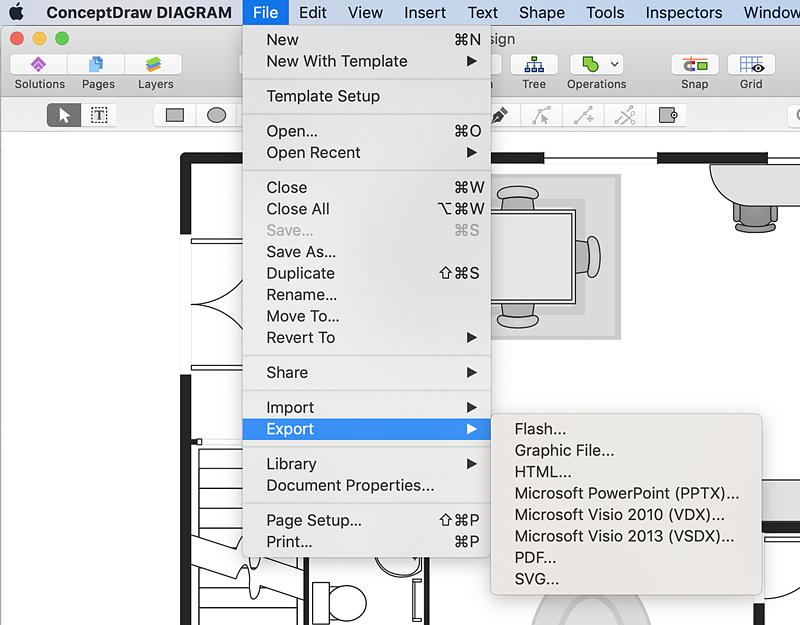800x625 pixels.
Task: Toggle Grid visibility
Action: pyautogui.click(x=751, y=65)
